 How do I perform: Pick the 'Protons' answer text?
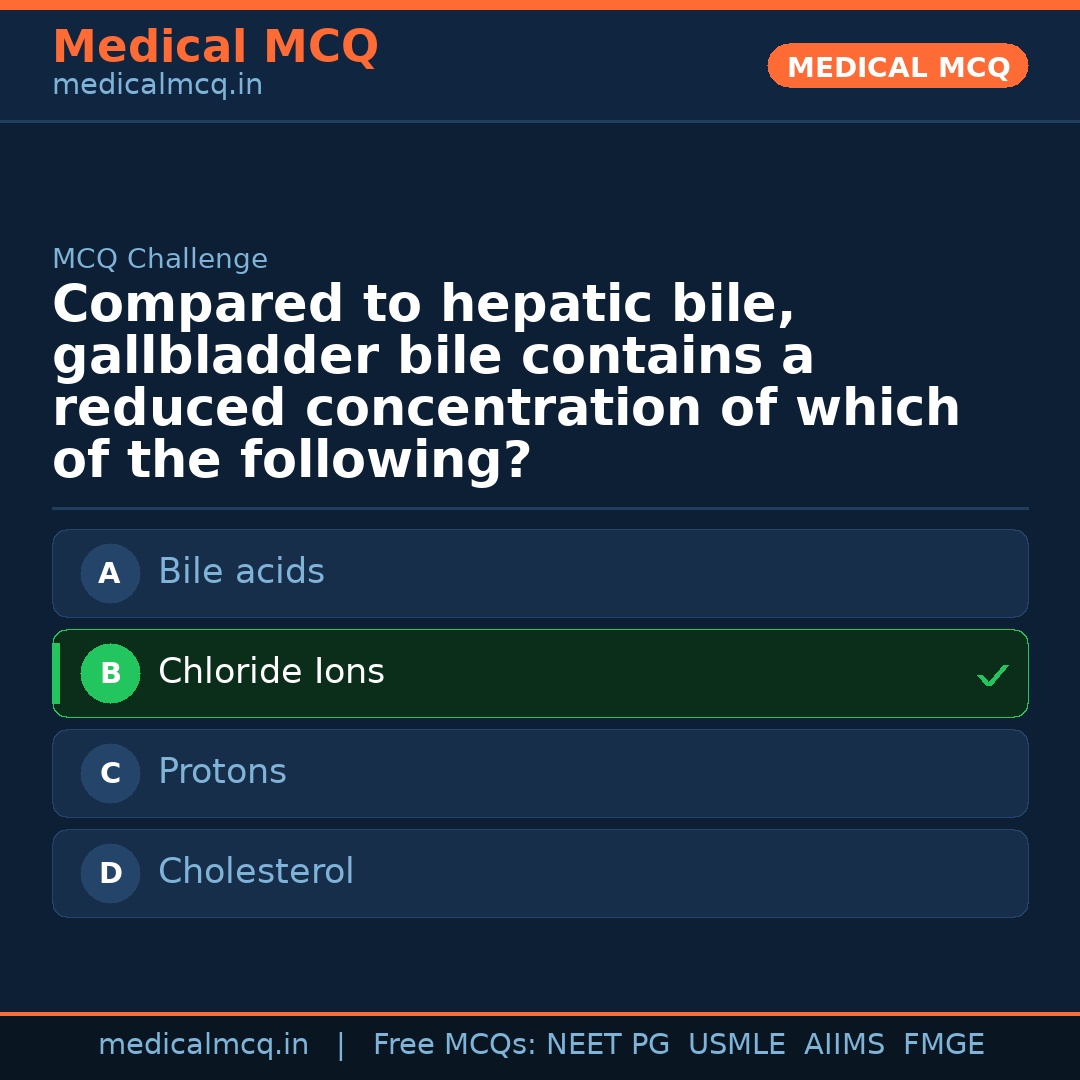point(222,772)
